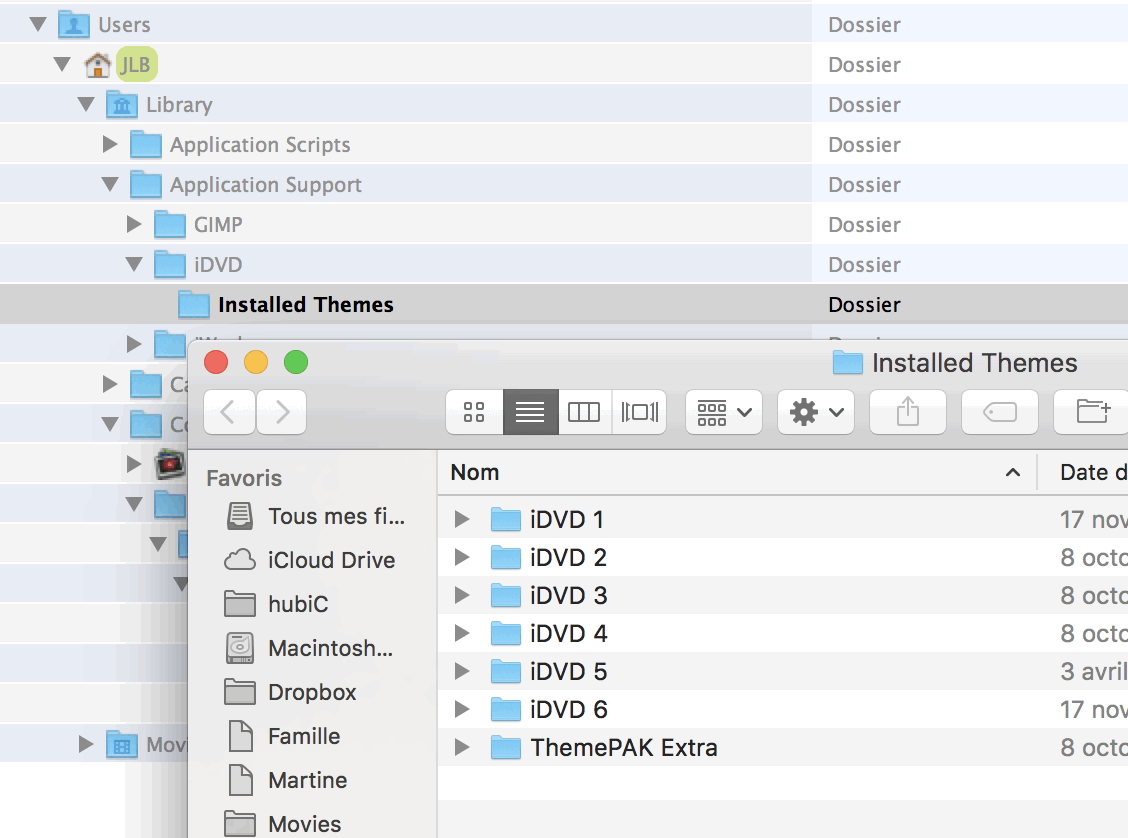The height and width of the screenshot is (838, 1128).
Task: Open Famille in the sidebar
Action: tap(283, 737)
